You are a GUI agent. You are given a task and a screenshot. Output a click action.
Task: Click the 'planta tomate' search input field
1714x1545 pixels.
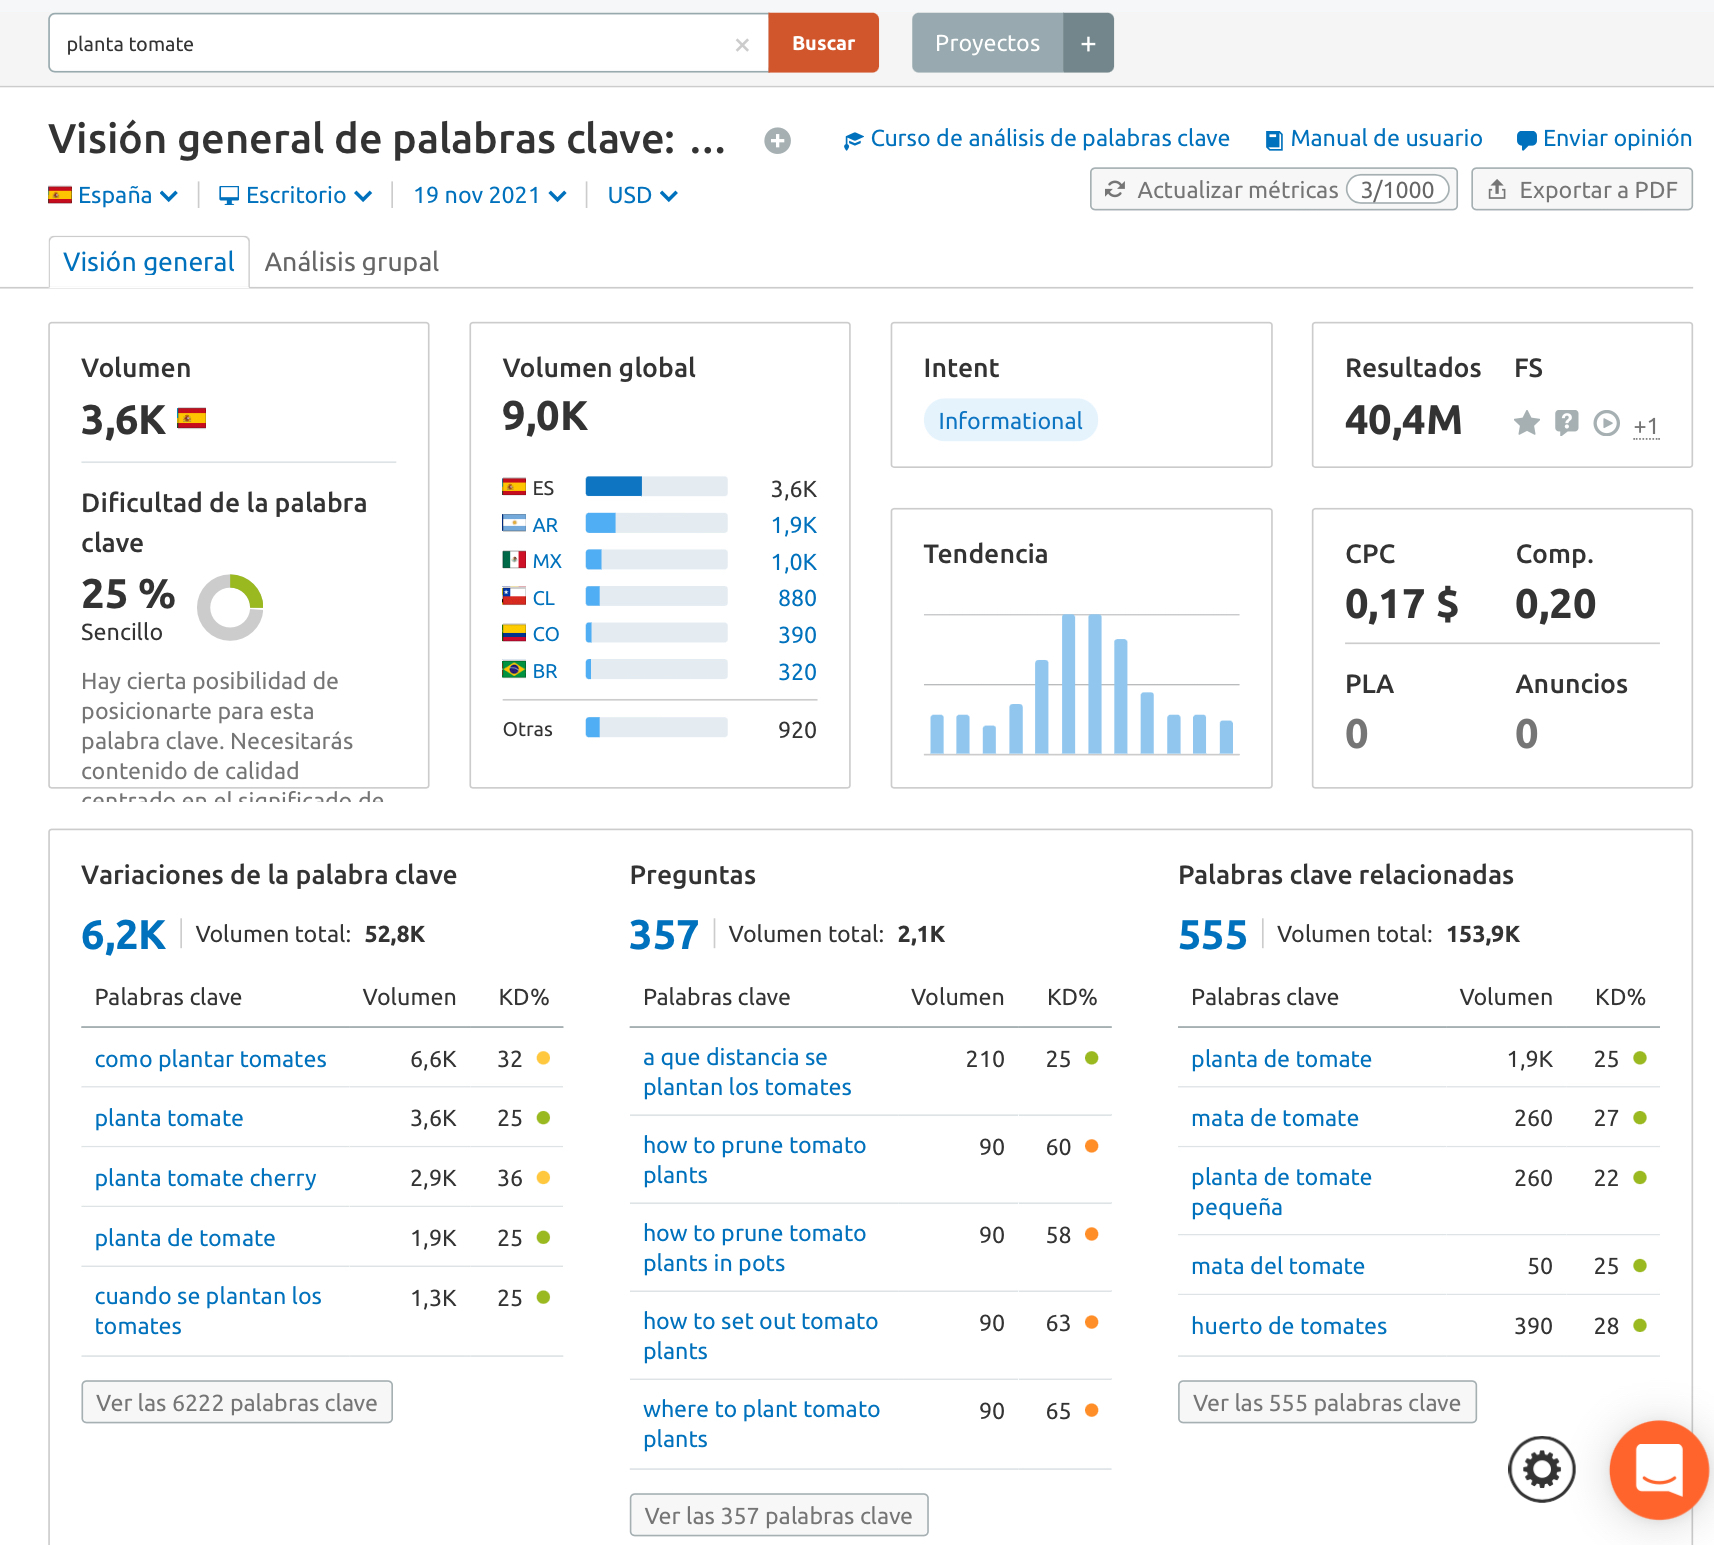tap(390, 44)
